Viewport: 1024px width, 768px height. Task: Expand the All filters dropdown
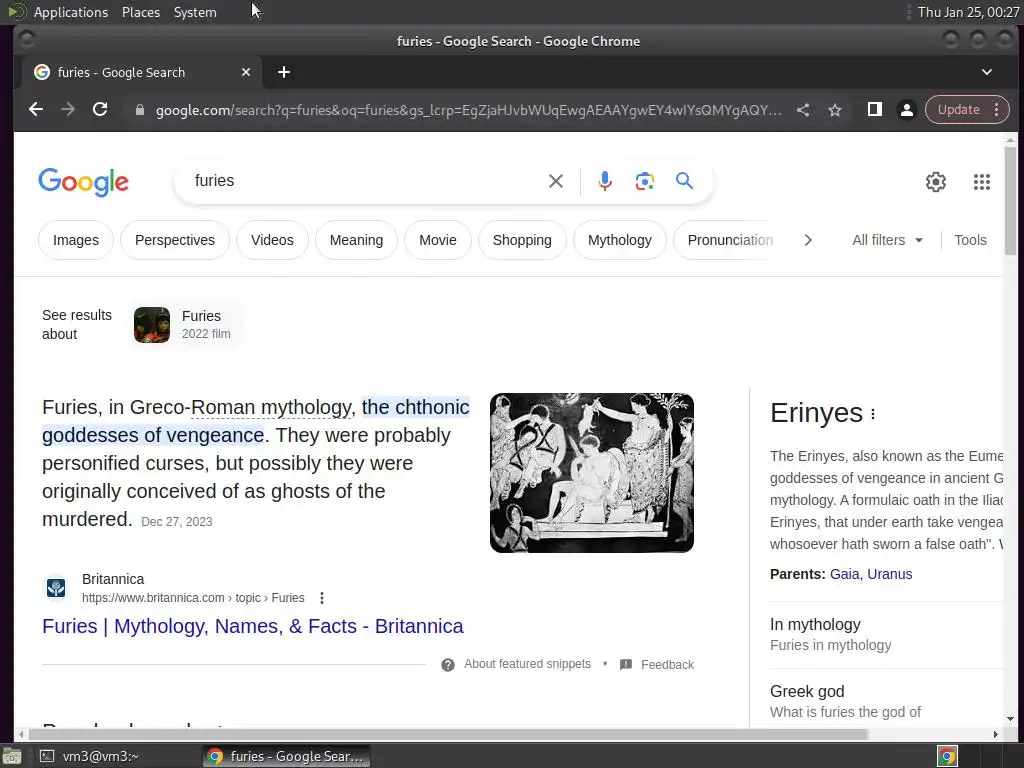[x=888, y=240]
